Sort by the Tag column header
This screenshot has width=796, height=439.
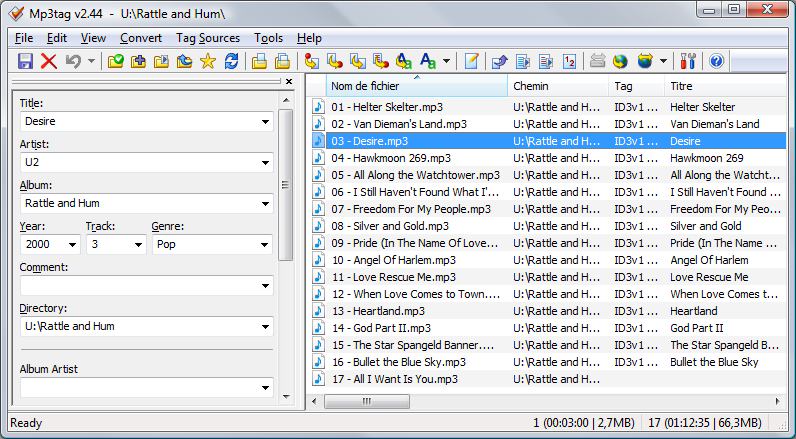pyautogui.click(x=637, y=86)
